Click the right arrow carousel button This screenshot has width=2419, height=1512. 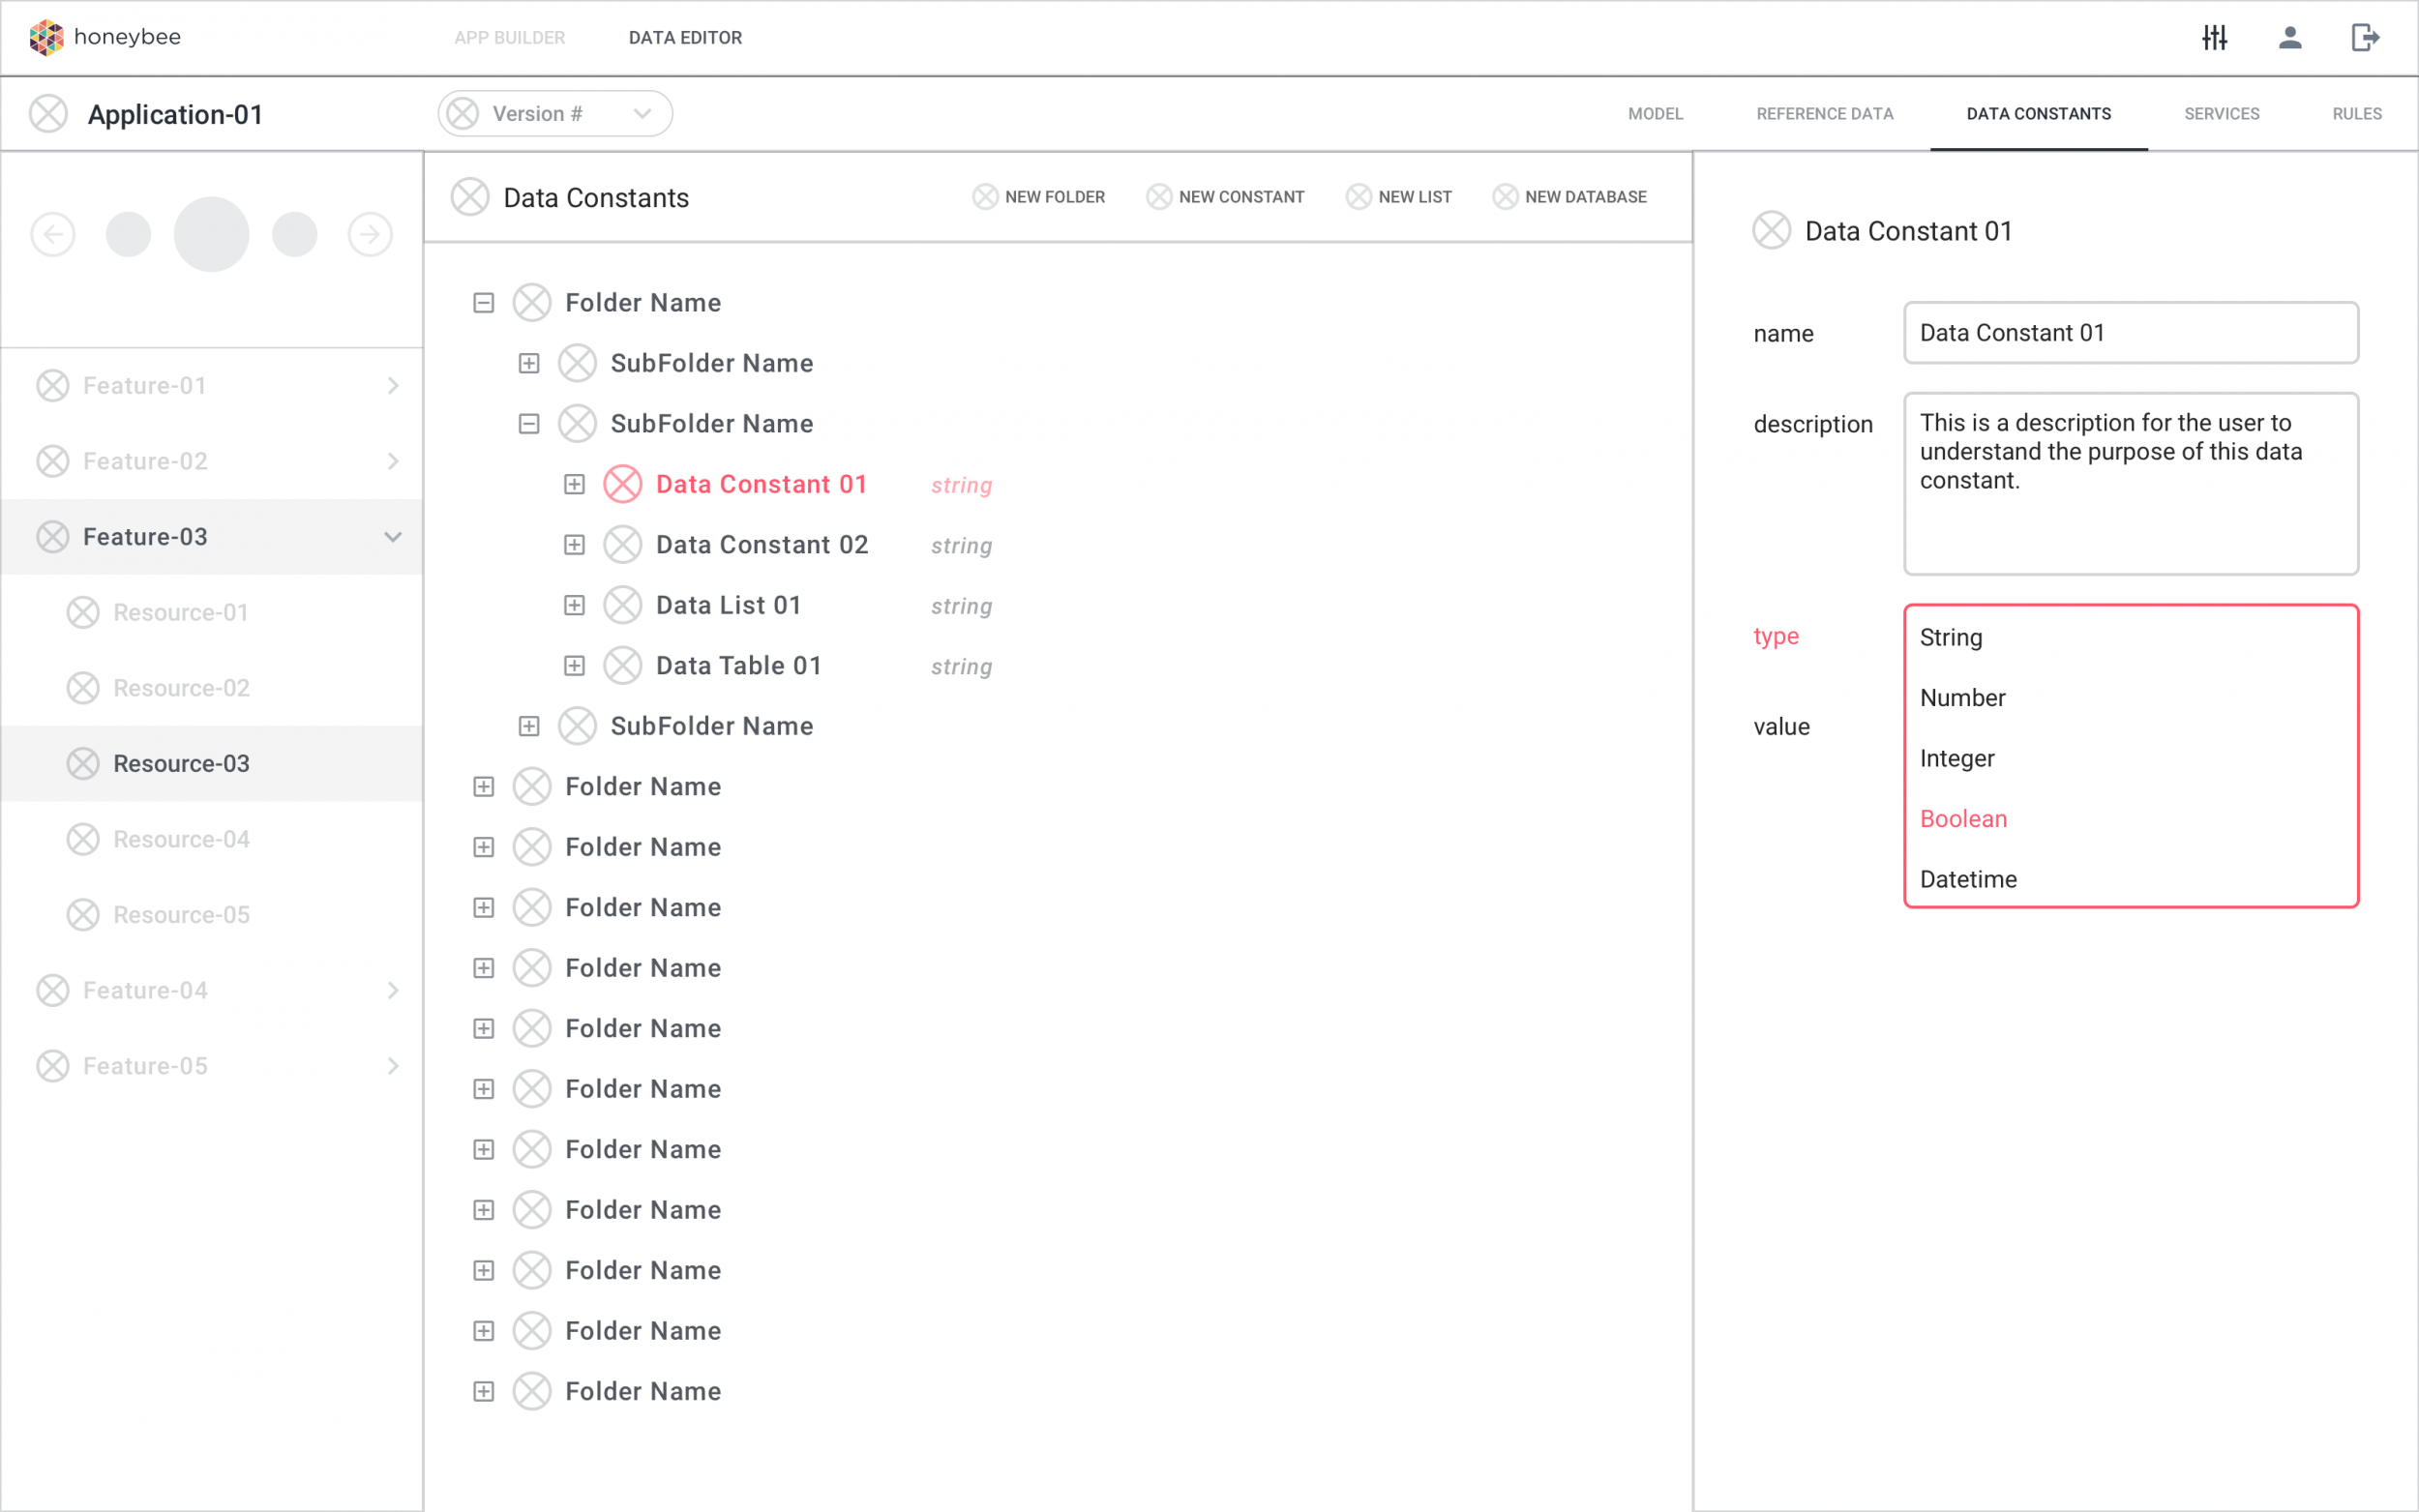pyautogui.click(x=370, y=235)
